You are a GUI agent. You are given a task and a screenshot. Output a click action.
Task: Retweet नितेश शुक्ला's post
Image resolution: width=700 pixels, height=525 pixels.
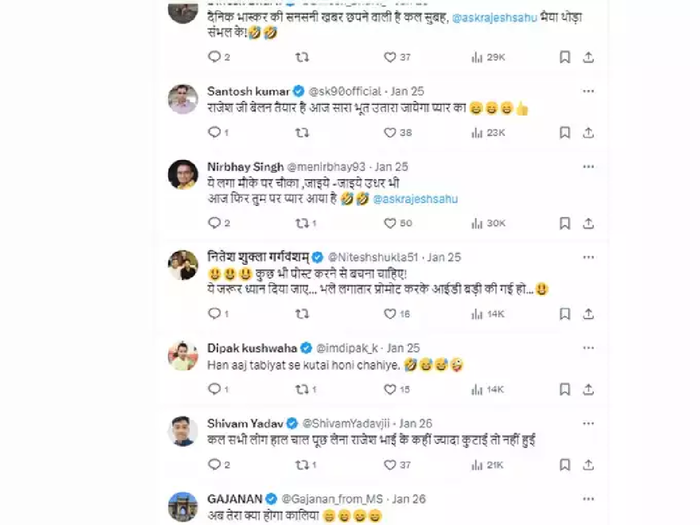click(301, 314)
